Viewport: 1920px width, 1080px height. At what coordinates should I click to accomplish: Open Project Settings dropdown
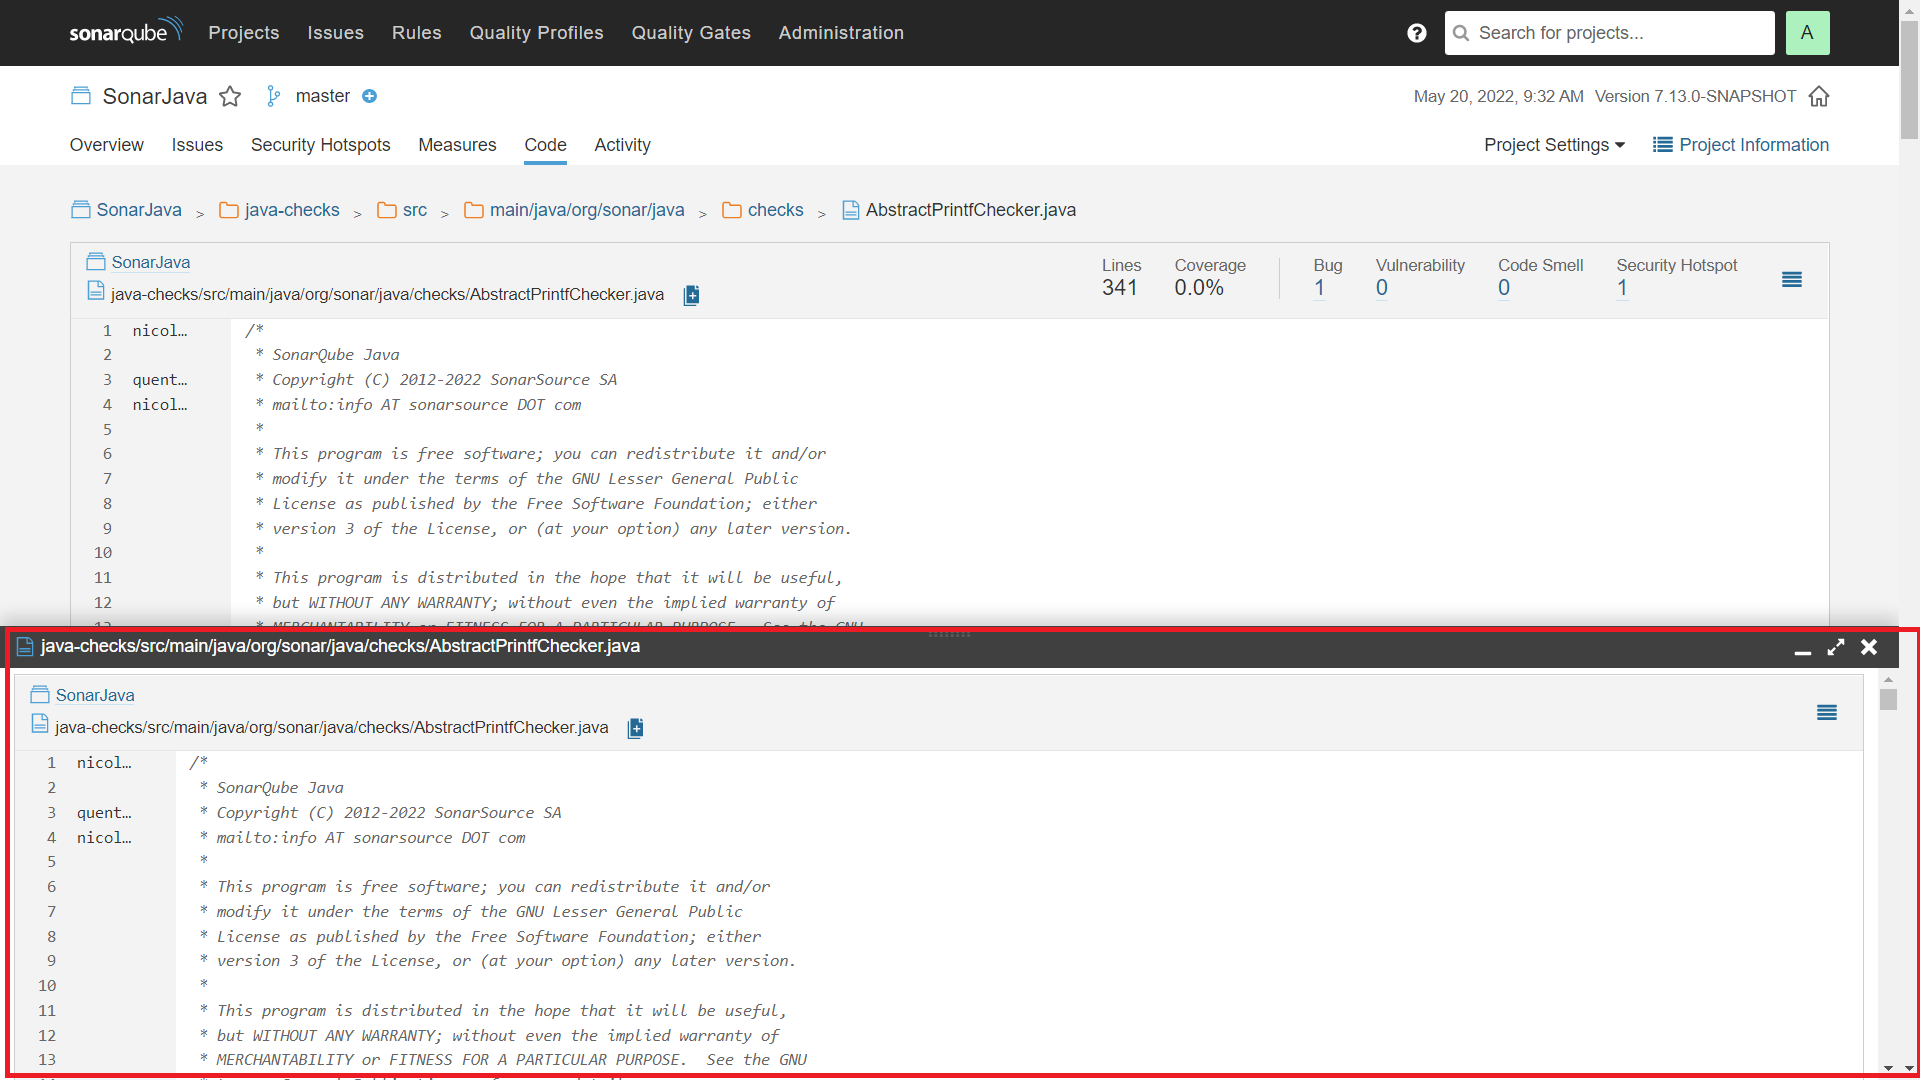1554,145
